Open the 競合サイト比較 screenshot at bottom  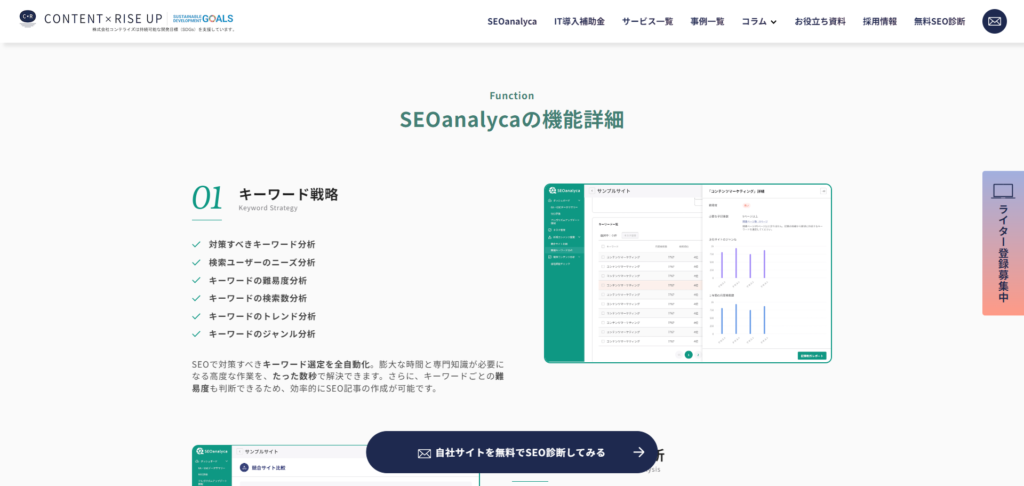(x=336, y=466)
